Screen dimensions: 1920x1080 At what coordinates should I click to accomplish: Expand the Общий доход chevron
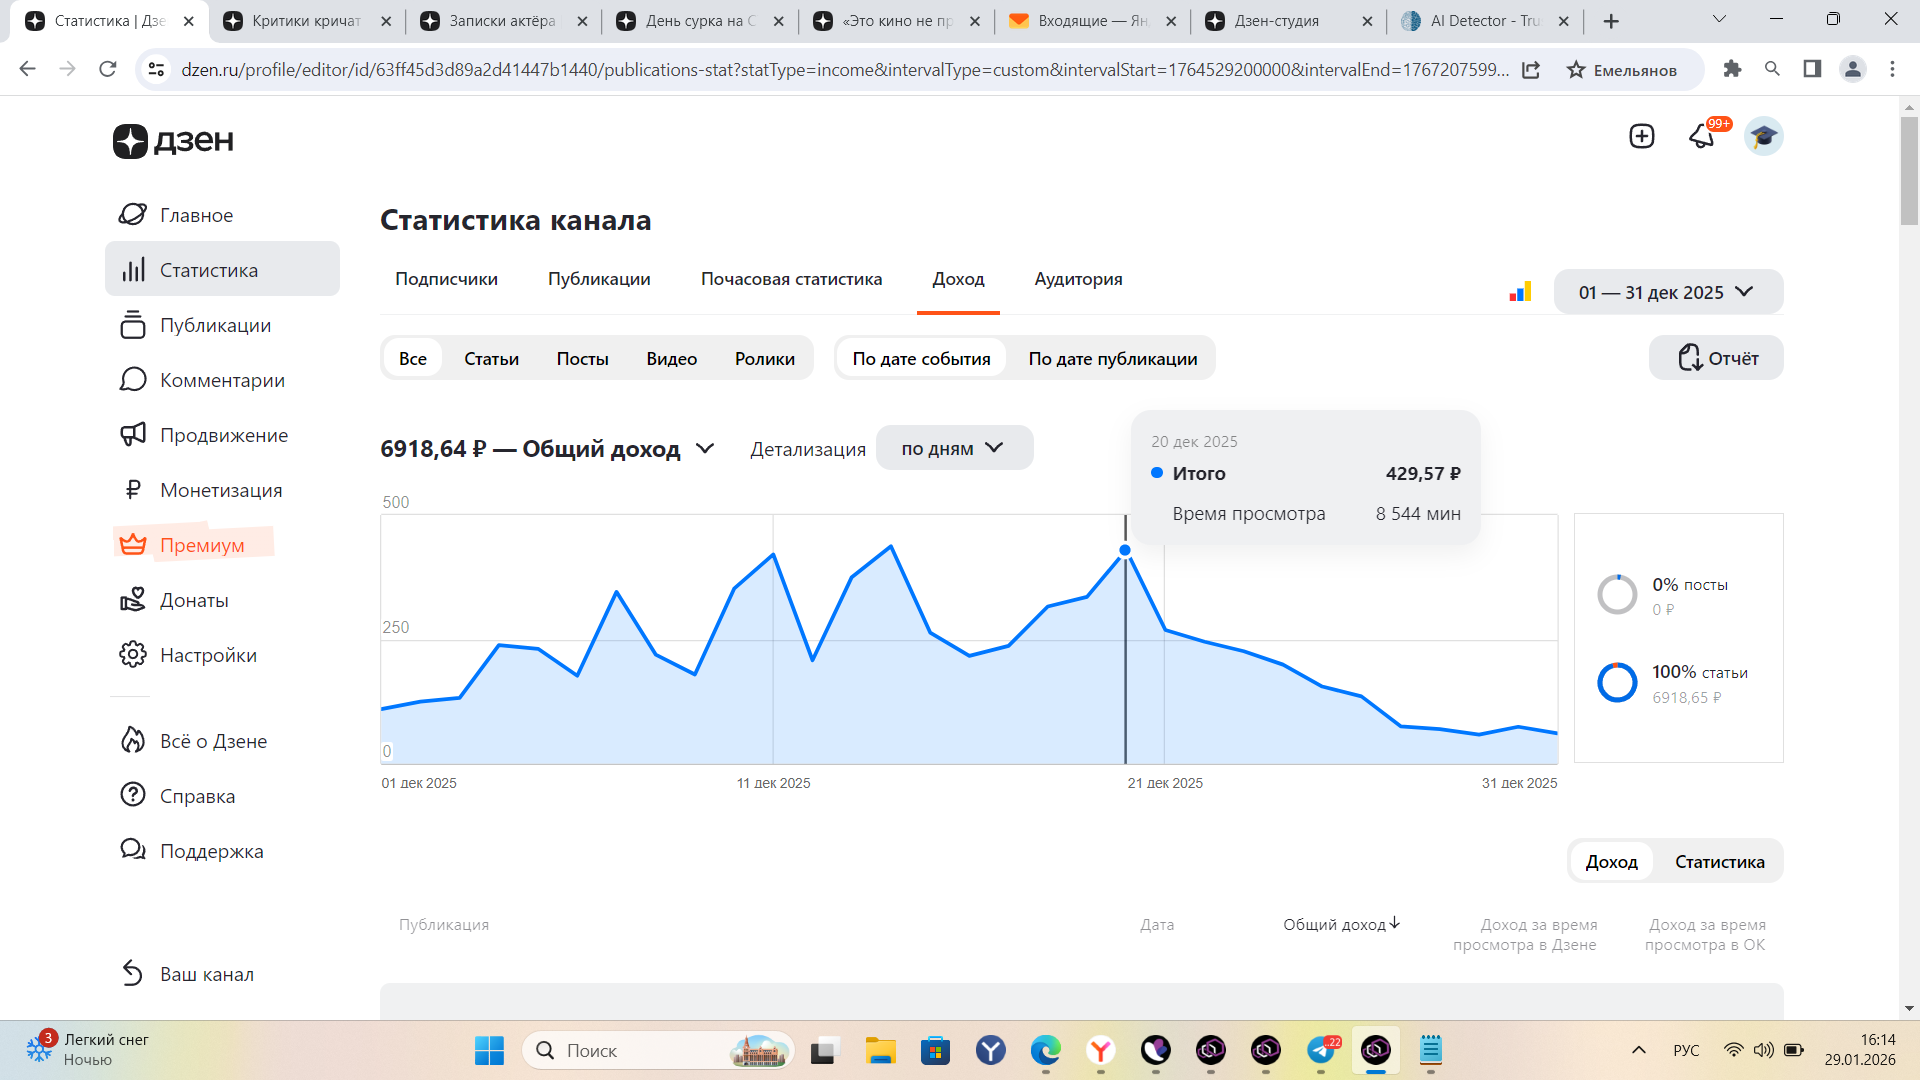[705, 448]
